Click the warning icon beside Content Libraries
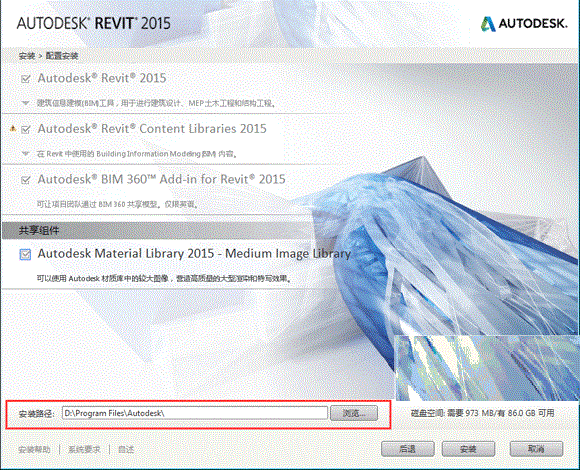Viewport: 580px width, 470px height. 13,129
